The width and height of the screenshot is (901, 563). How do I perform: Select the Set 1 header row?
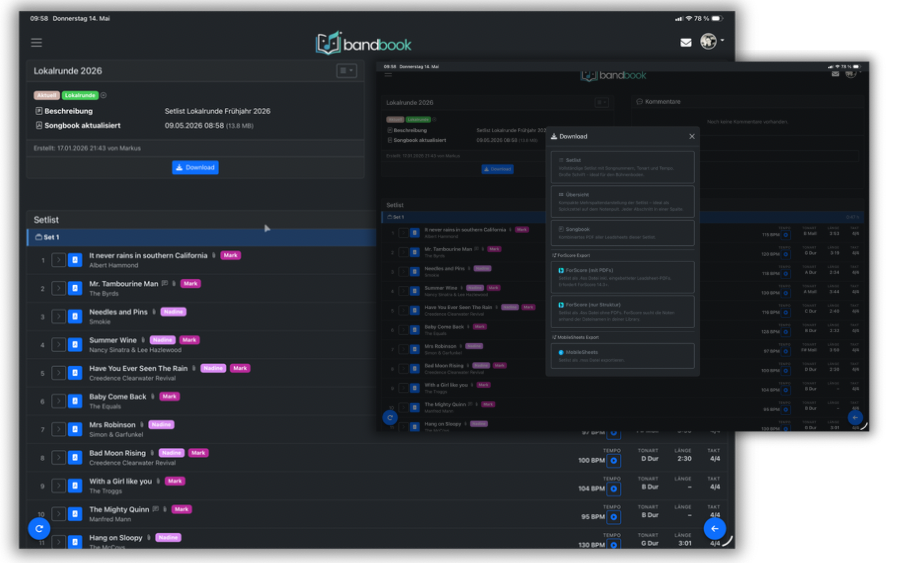coord(201,237)
